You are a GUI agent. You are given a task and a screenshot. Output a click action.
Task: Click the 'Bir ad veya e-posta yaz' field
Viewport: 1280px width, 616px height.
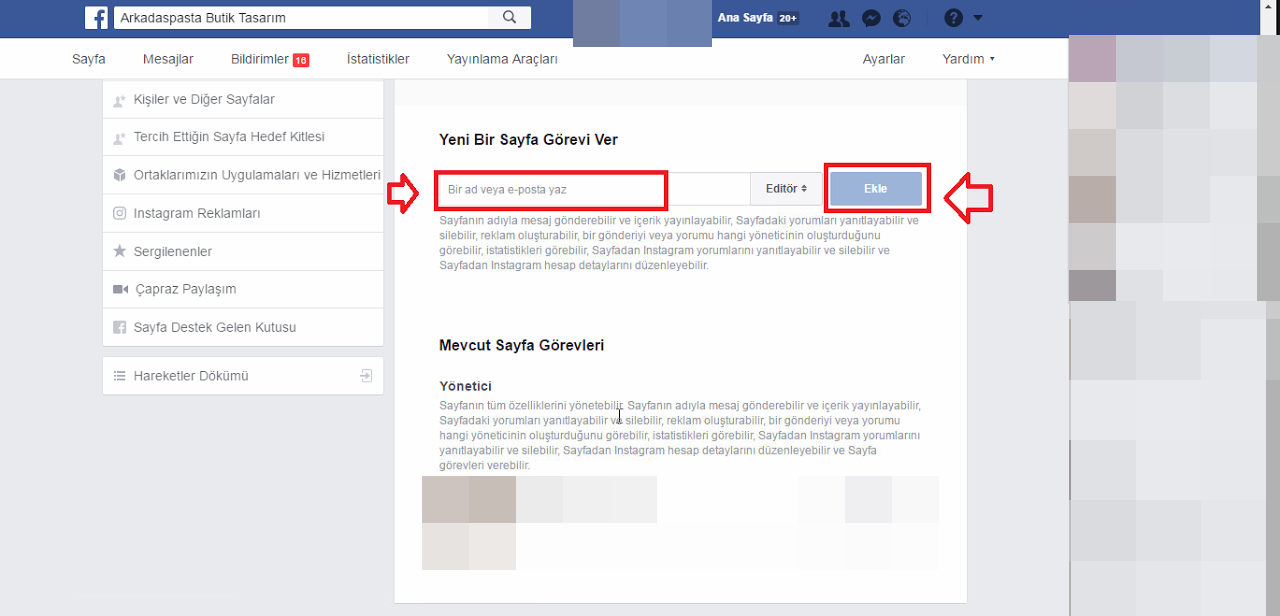pos(594,189)
